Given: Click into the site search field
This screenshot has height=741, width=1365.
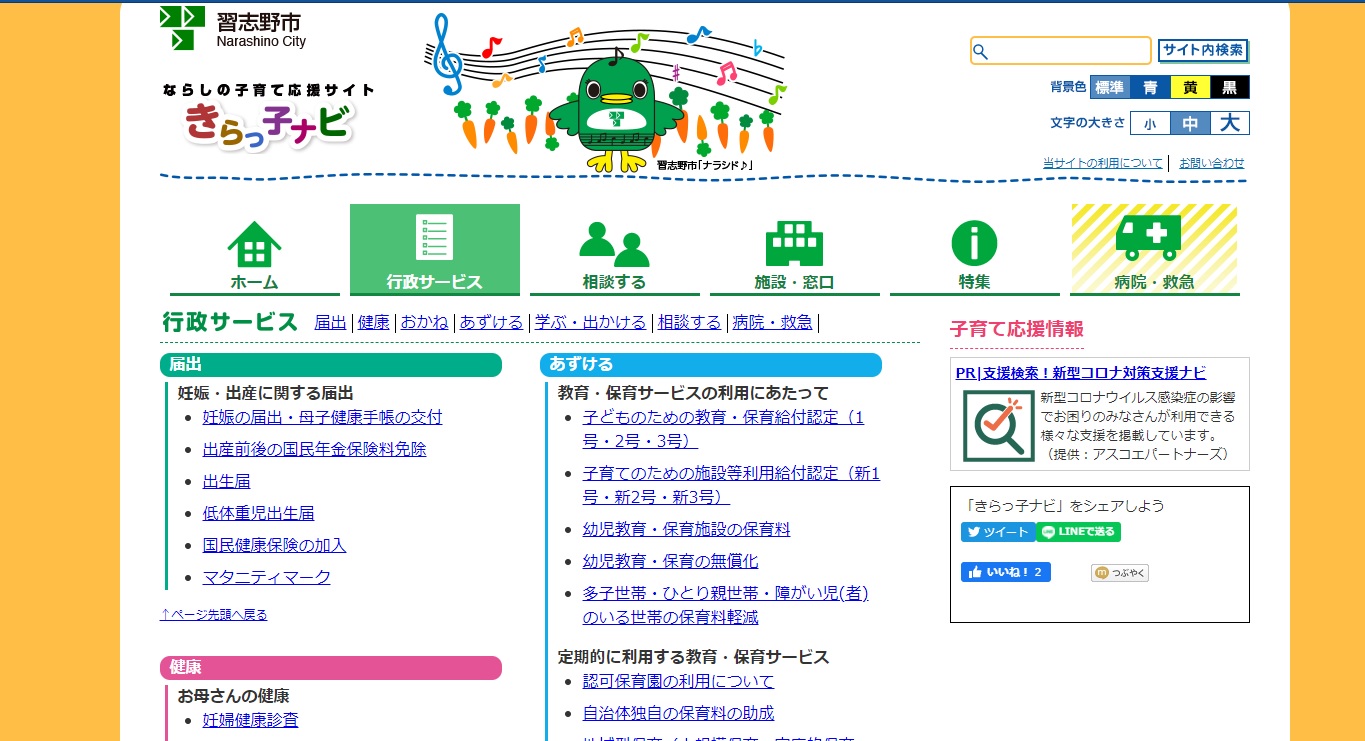Looking at the screenshot, I should coord(1061,51).
